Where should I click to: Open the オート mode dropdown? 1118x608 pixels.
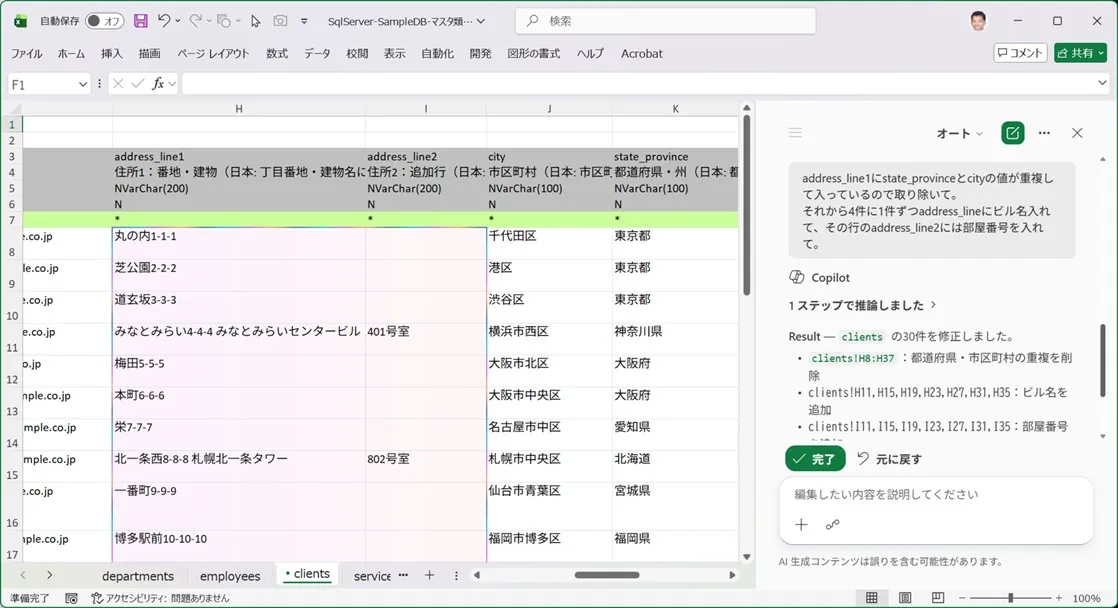tap(959, 133)
